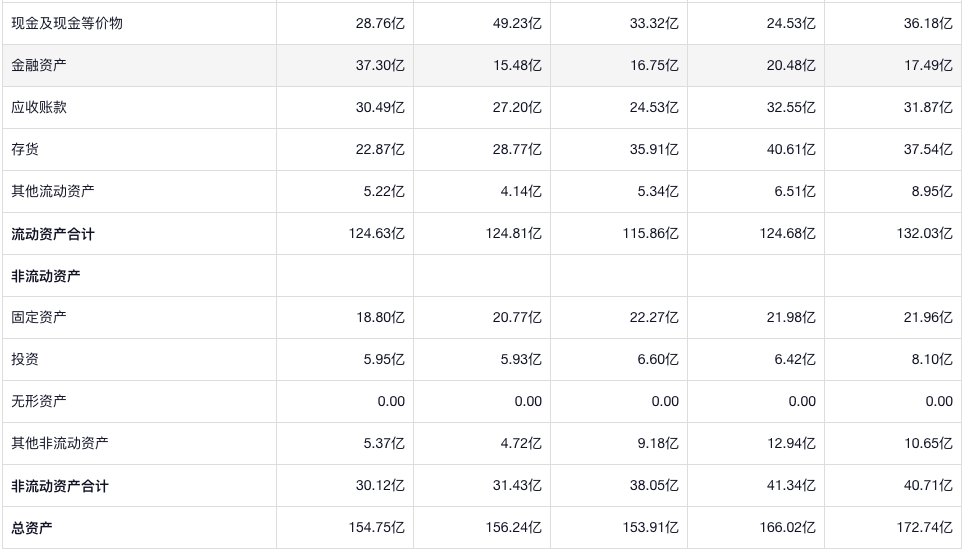Image resolution: width=965 pixels, height=549 pixels.
Task: Select the 无形资产 row label
Action: [40, 401]
